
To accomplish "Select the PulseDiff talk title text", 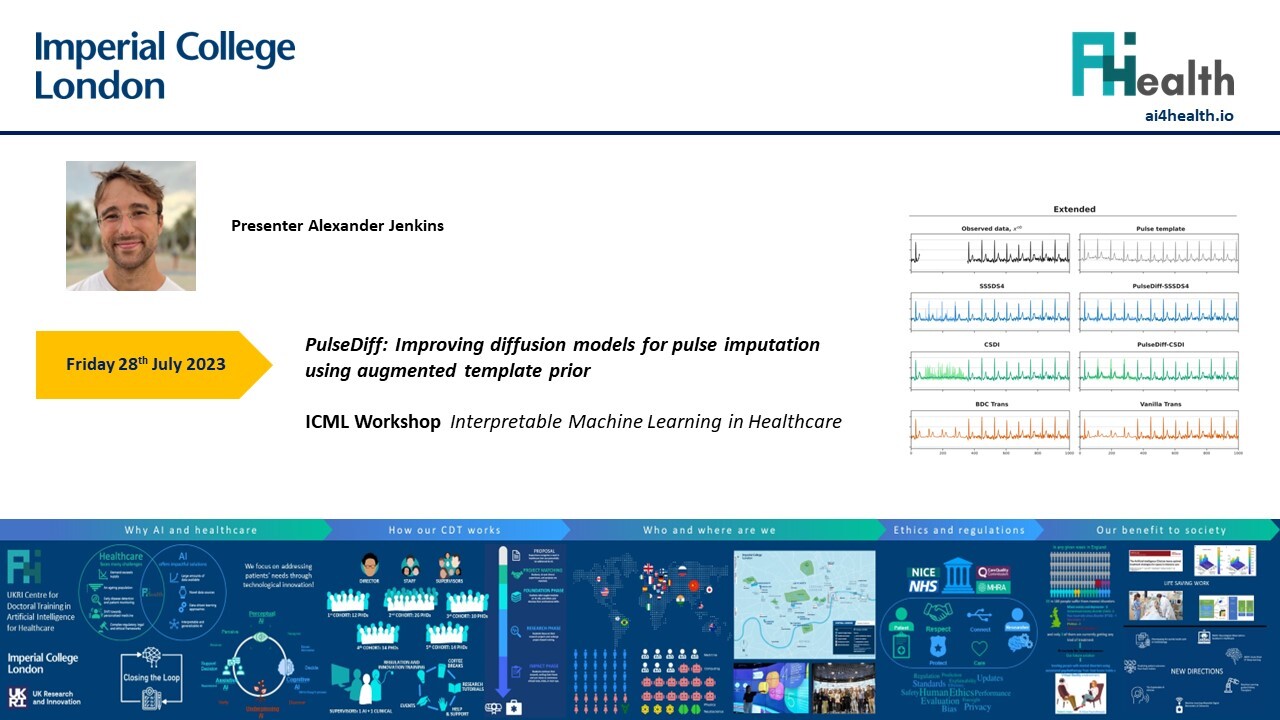I will coord(562,357).
